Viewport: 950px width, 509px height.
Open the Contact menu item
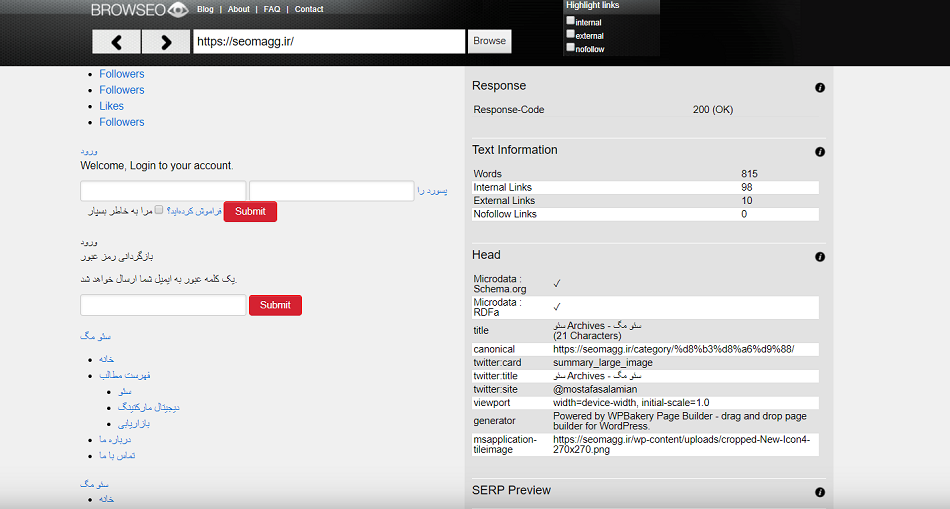[x=309, y=10]
